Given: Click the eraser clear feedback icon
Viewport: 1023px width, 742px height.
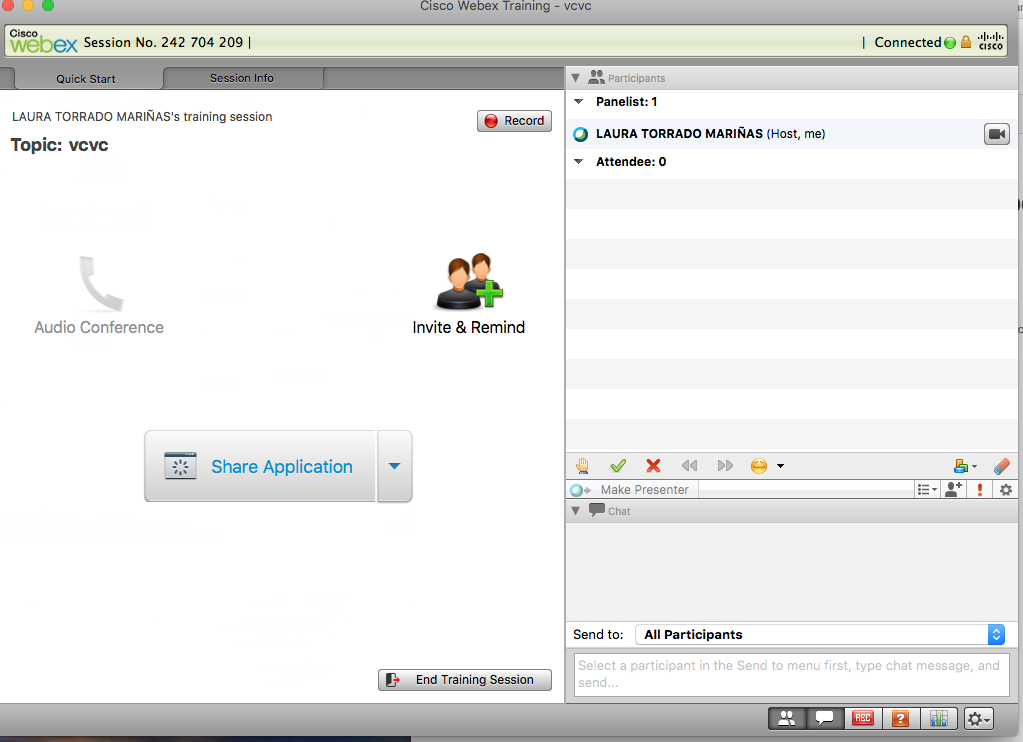Looking at the screenshot, I should click(1002, 466).
